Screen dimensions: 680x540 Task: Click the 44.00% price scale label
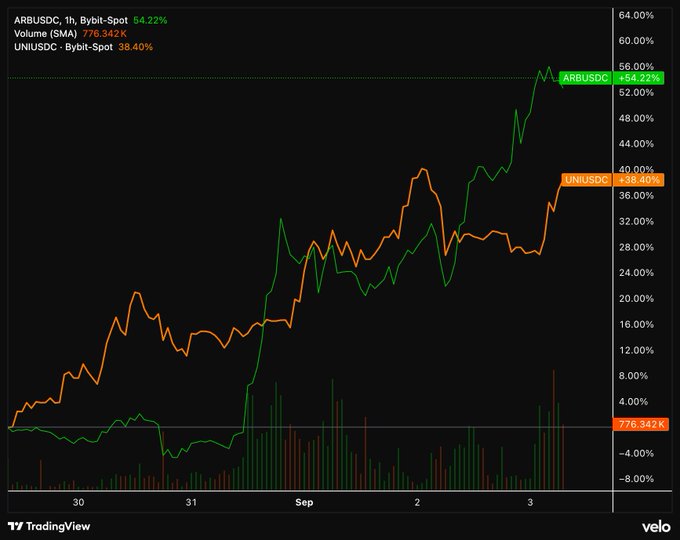[x=636, y=144]
